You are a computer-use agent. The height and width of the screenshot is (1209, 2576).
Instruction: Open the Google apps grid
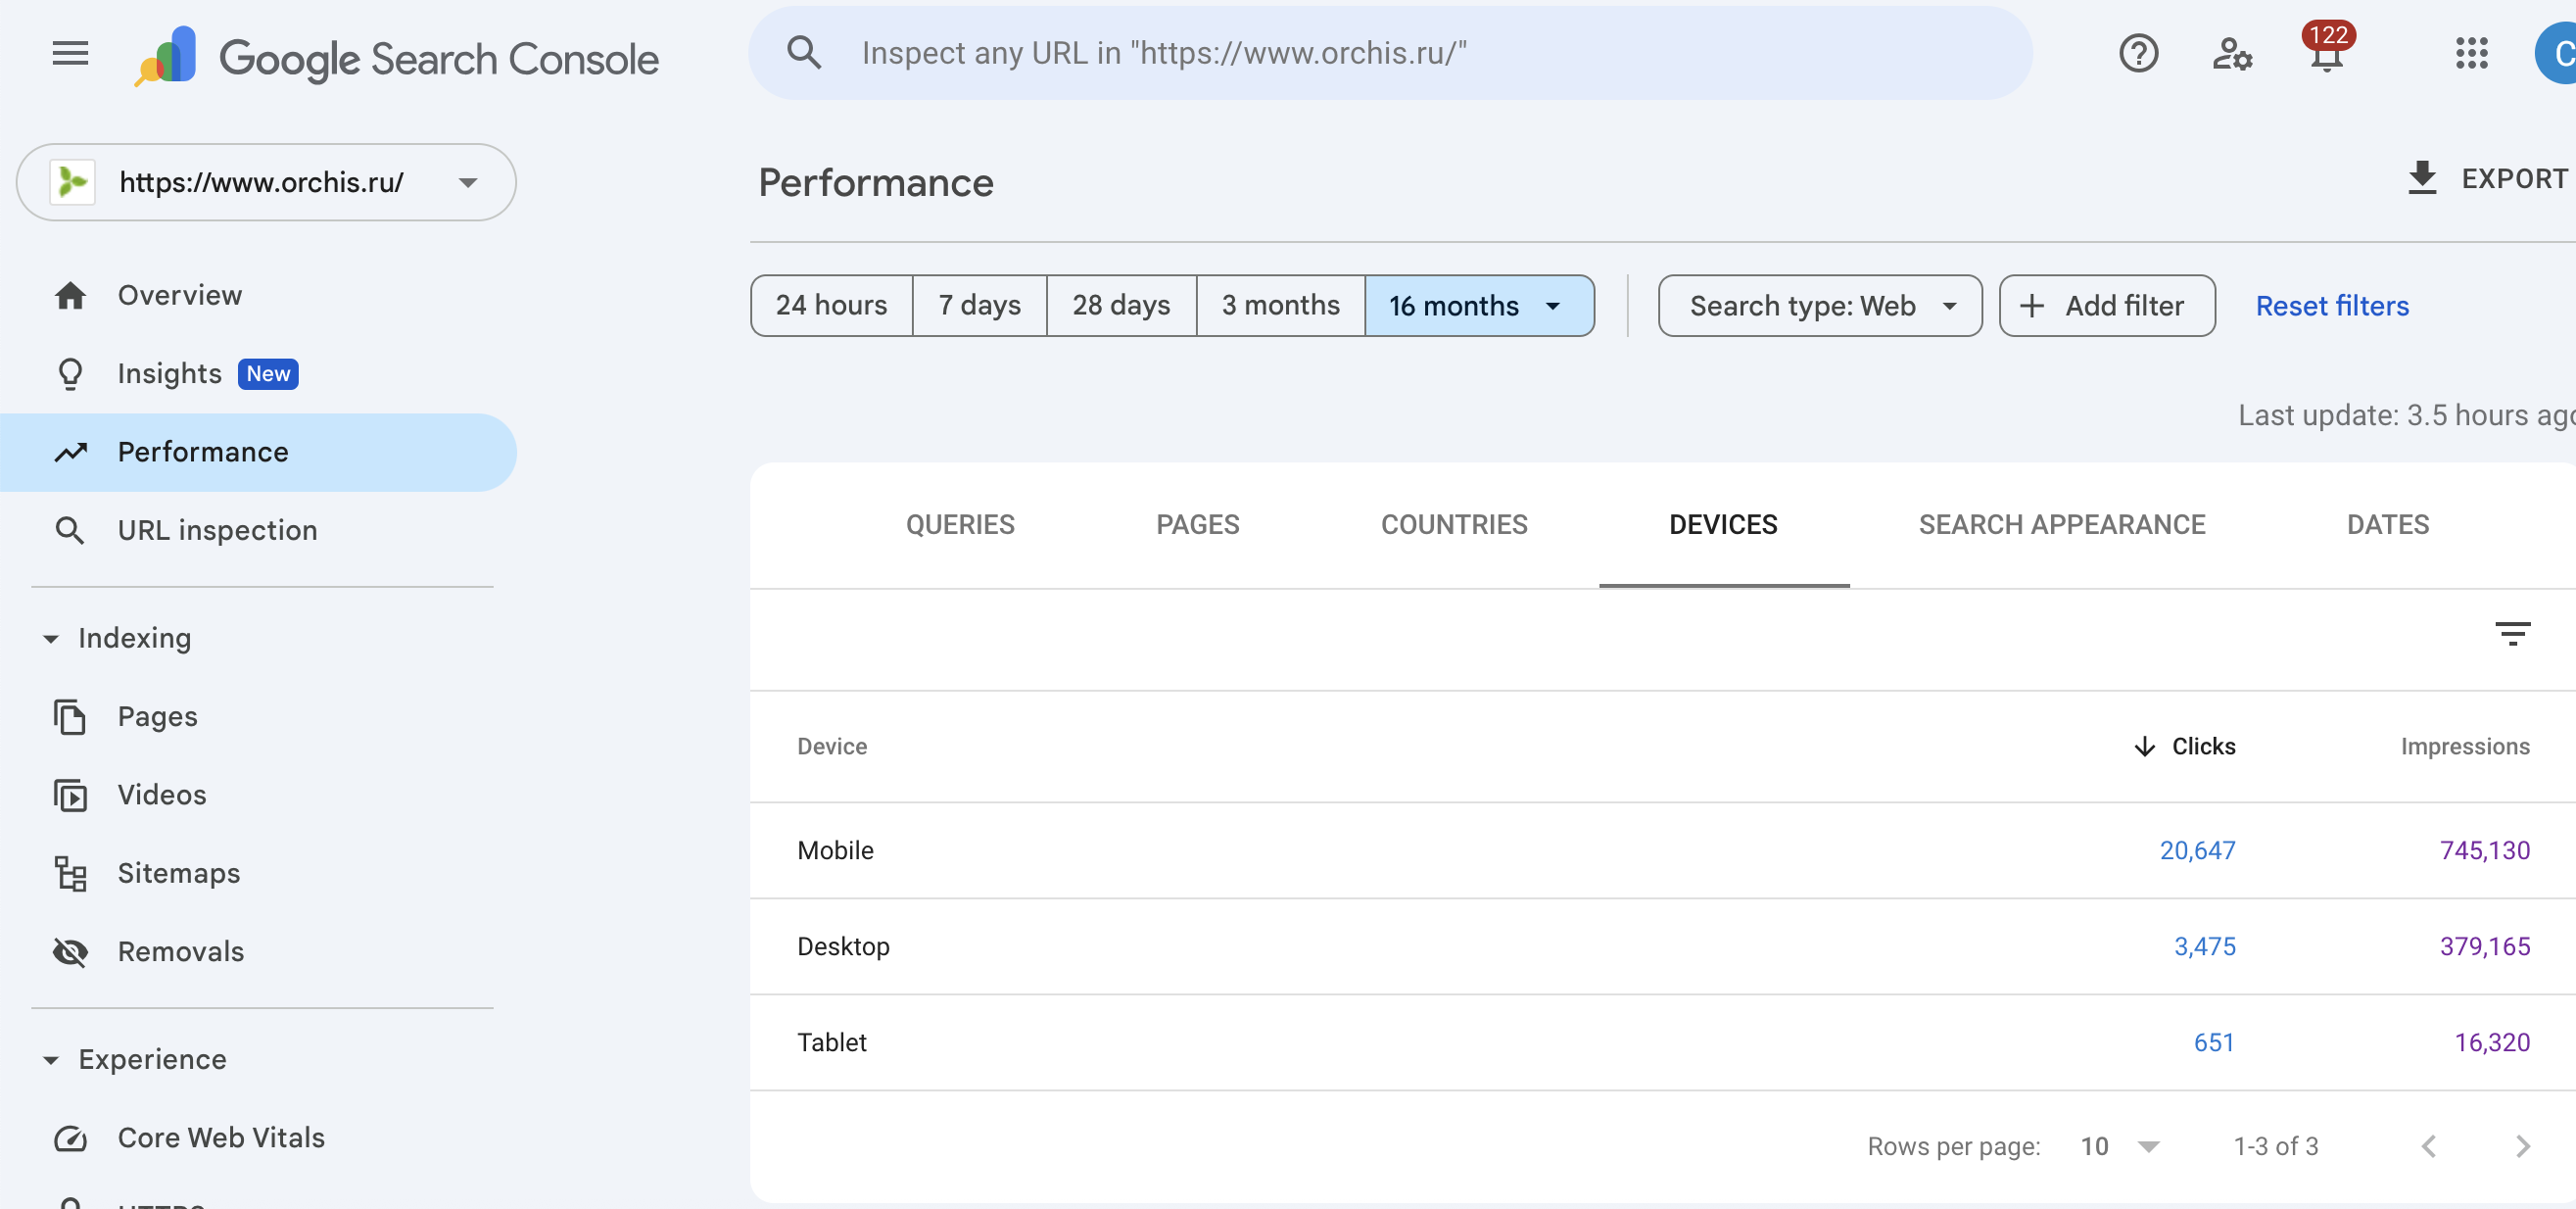[2471, 54]
